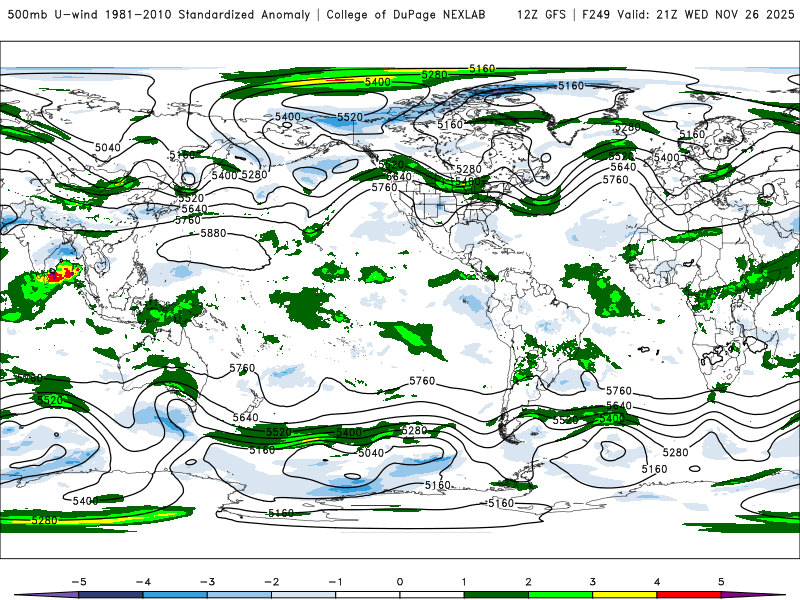Click the colorbar tick label "-1"
Screen dimensions: 800x600
tap(336, 582)
